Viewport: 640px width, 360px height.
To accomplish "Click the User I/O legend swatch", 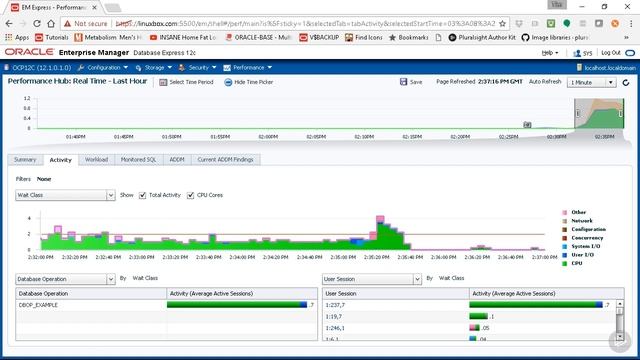I will click(565, 255).
